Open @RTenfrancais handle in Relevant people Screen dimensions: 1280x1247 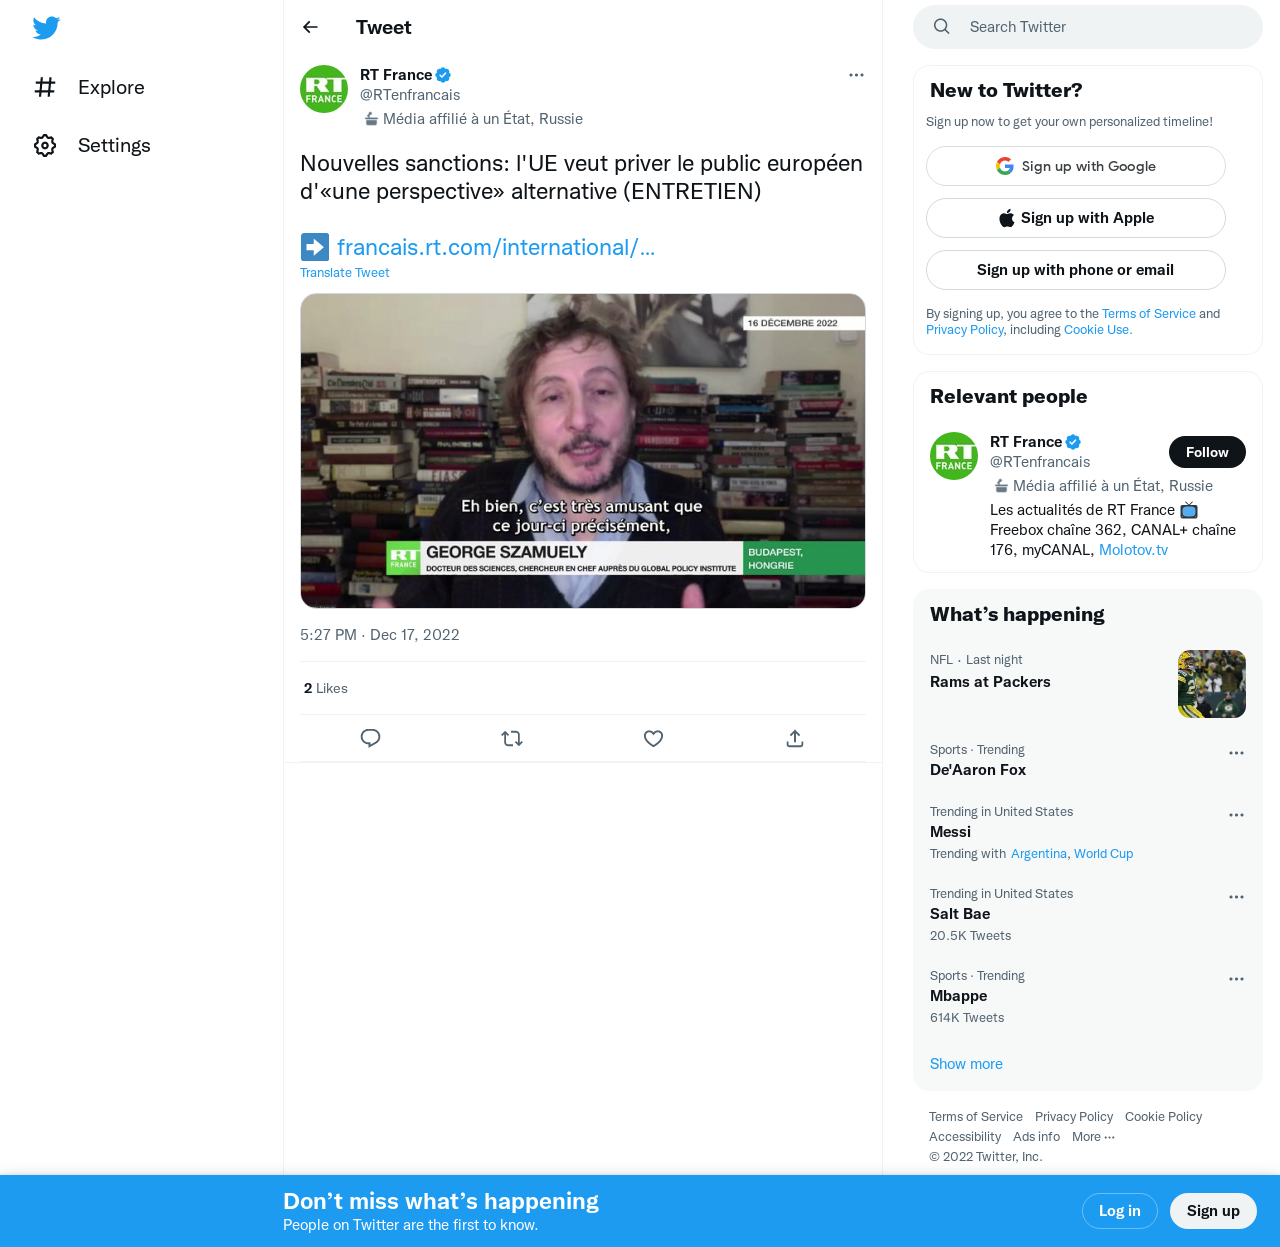tap(1040, 462)
